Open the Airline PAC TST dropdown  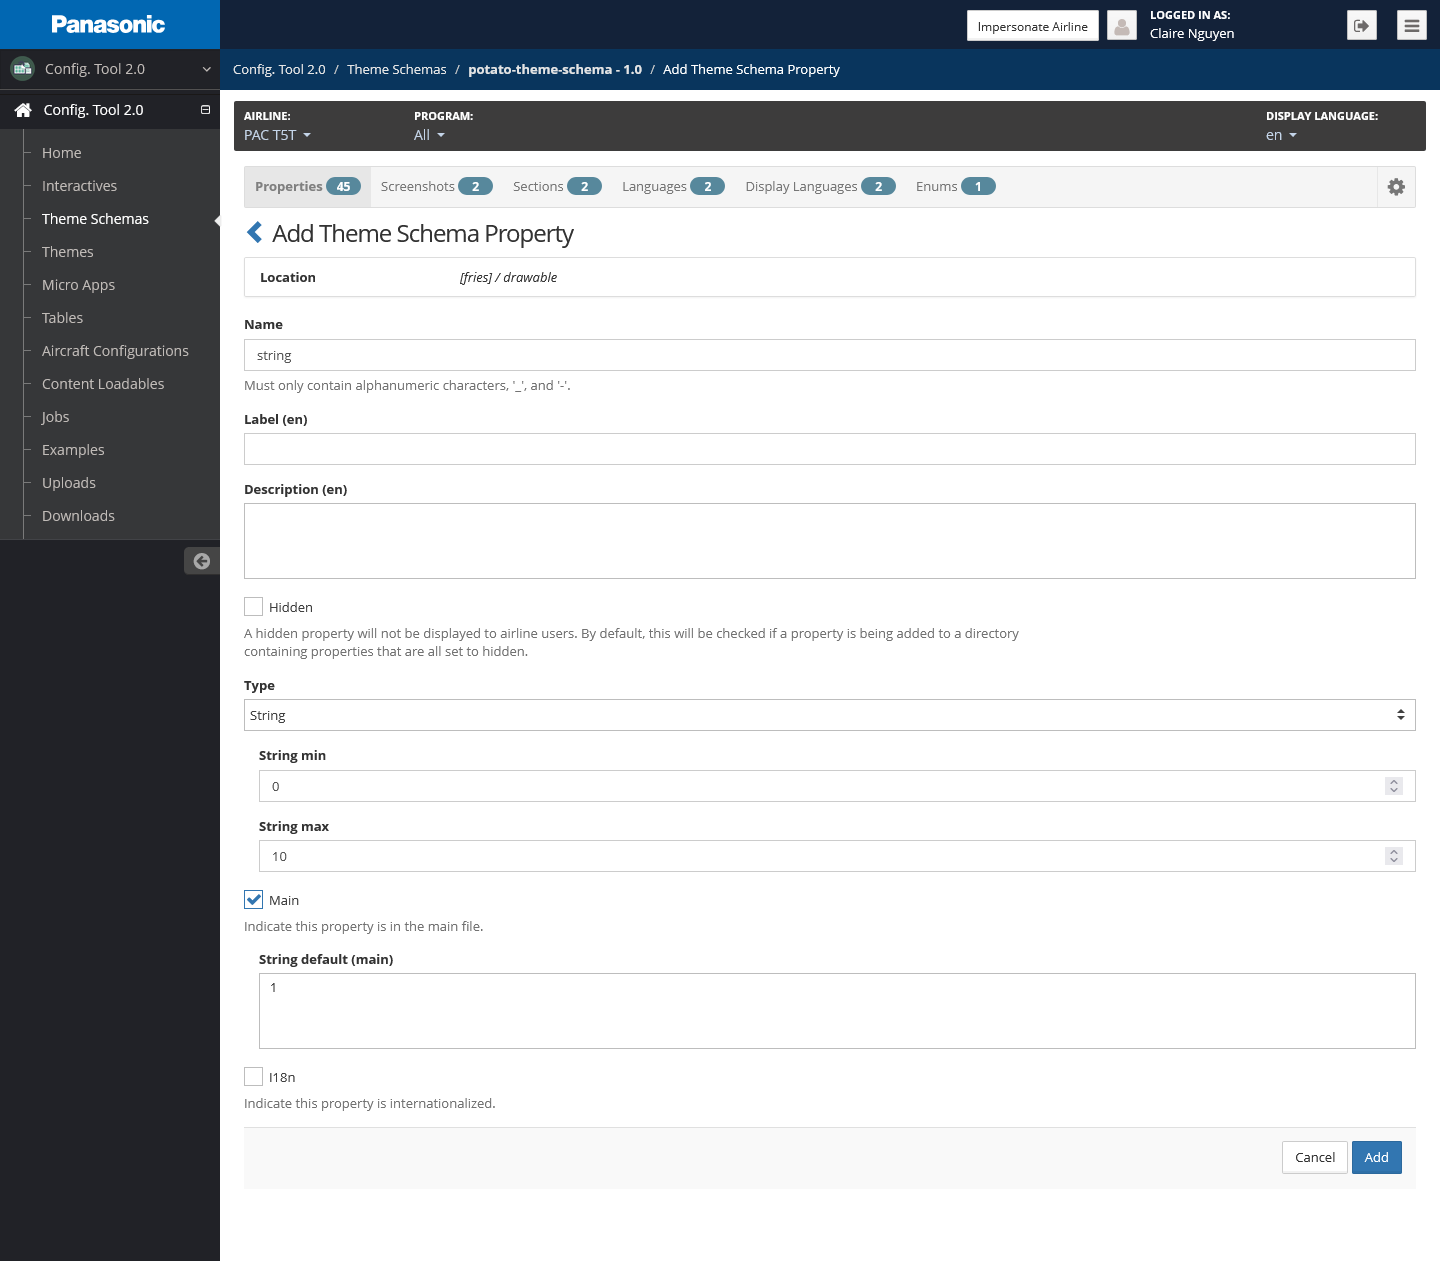pos(277,135)
